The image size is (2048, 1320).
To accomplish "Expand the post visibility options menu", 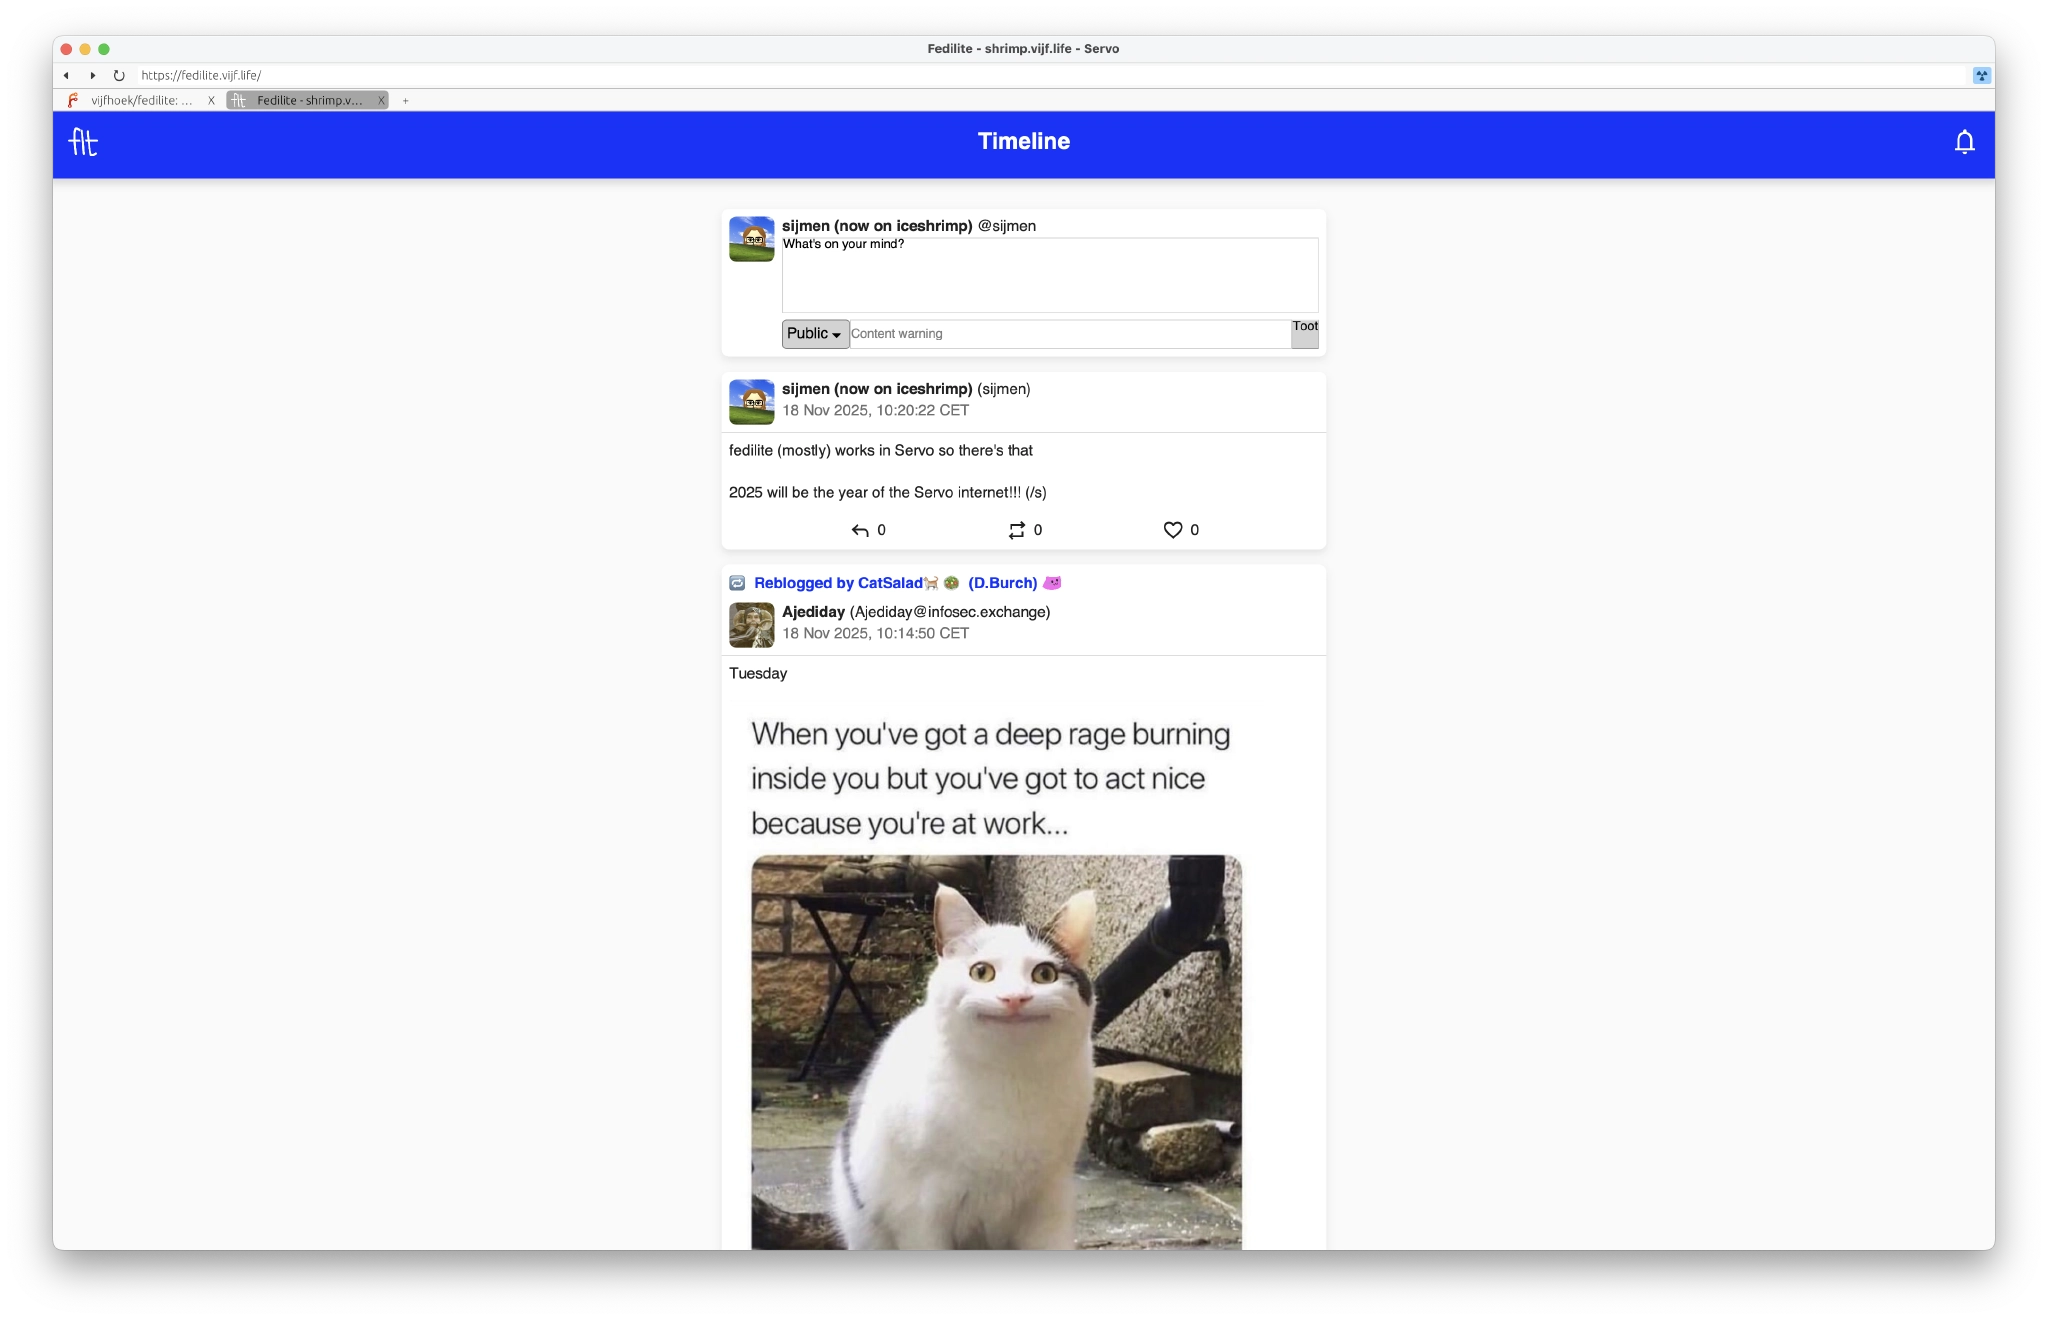I will [x=814, y=333].
